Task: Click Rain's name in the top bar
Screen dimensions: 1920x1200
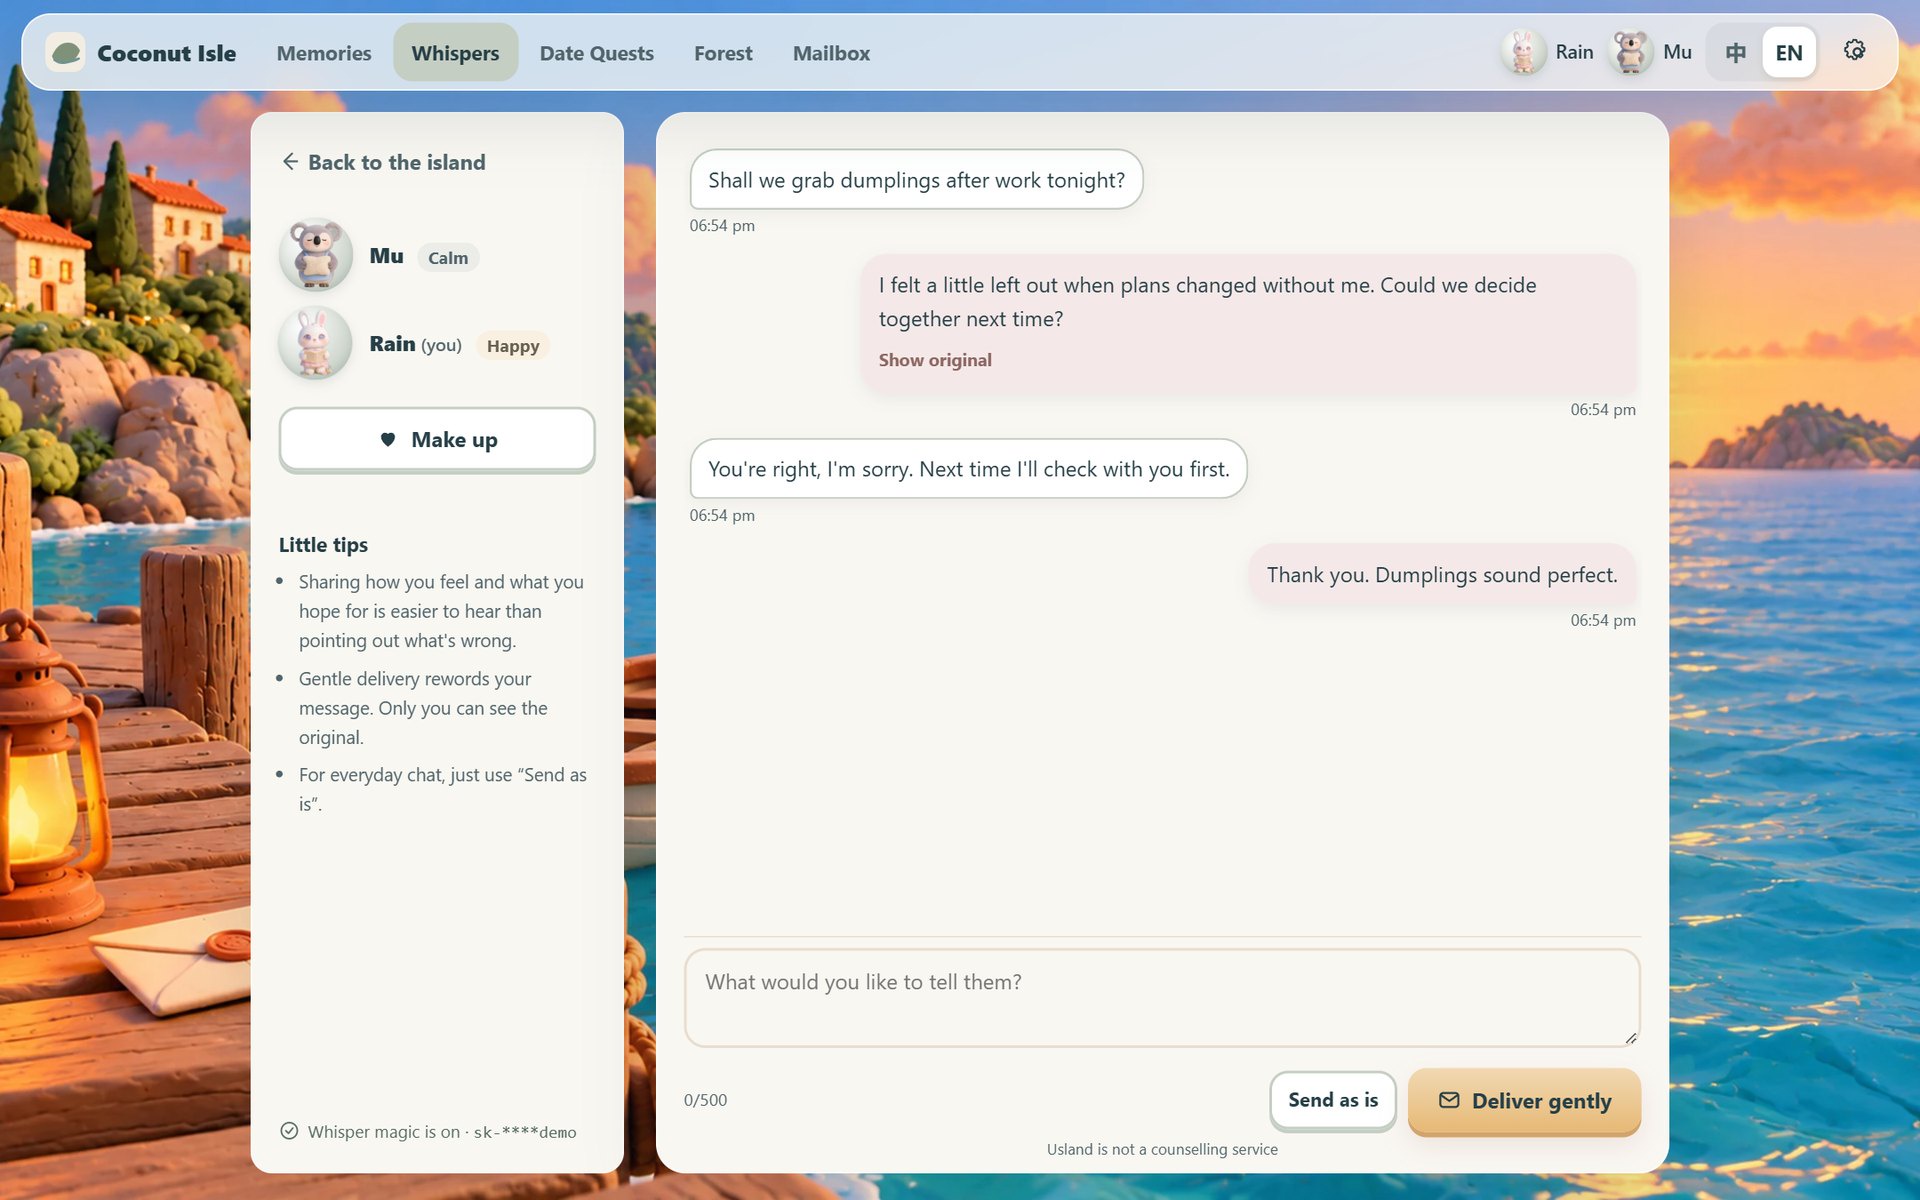Action: click(1574, 52)
